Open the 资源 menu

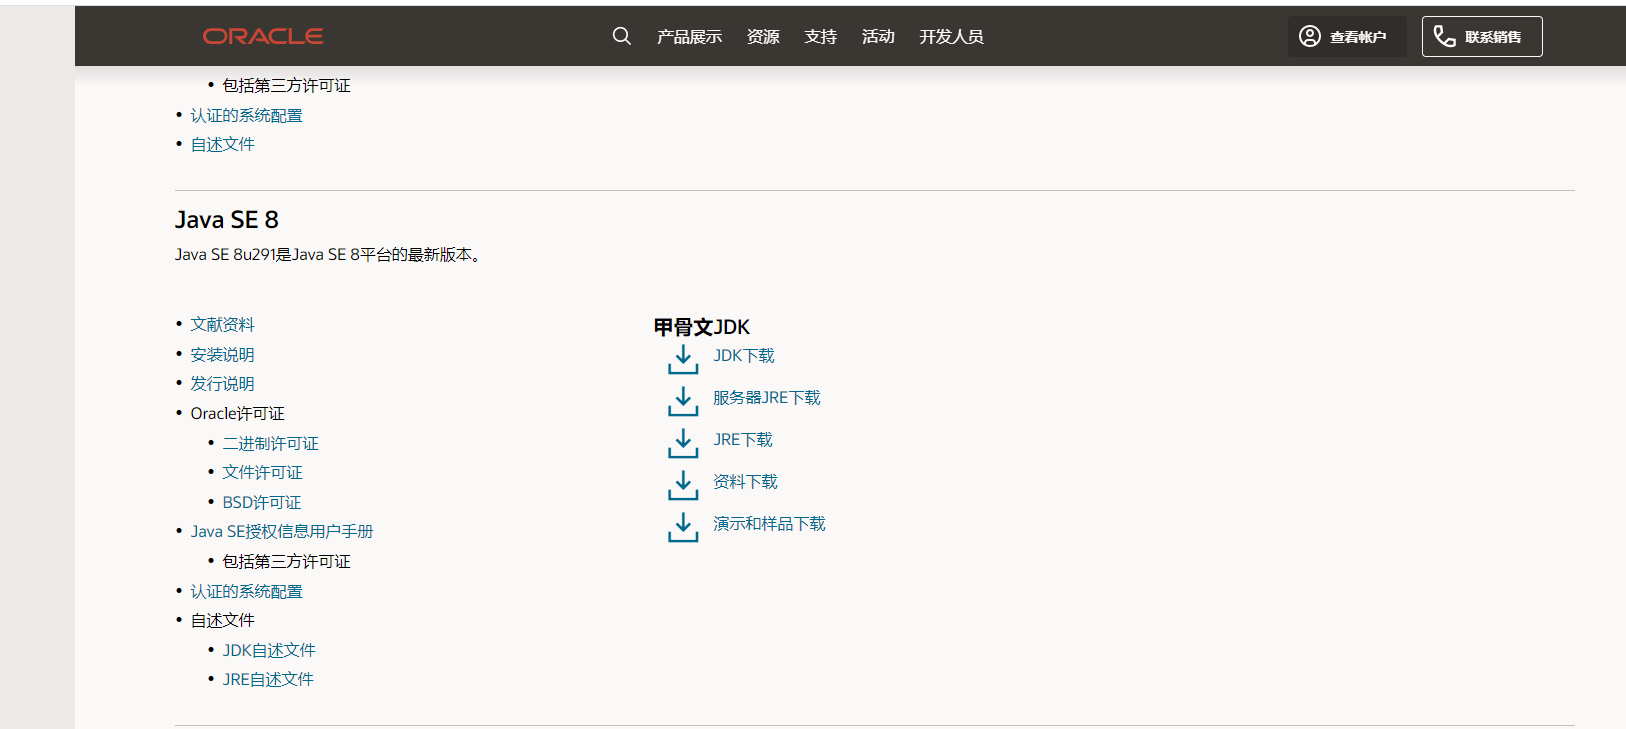tap(763, 37)
